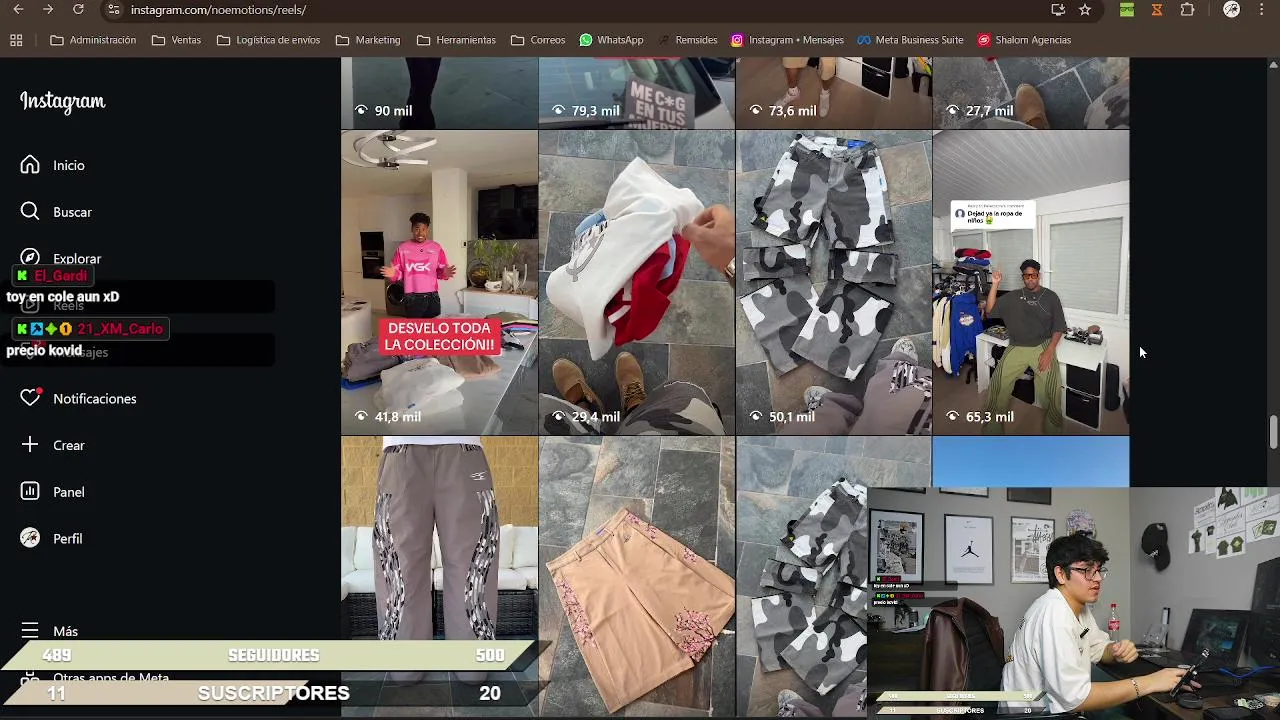
Task: Open the beige floral shorts reel
Action: (636, 577)
